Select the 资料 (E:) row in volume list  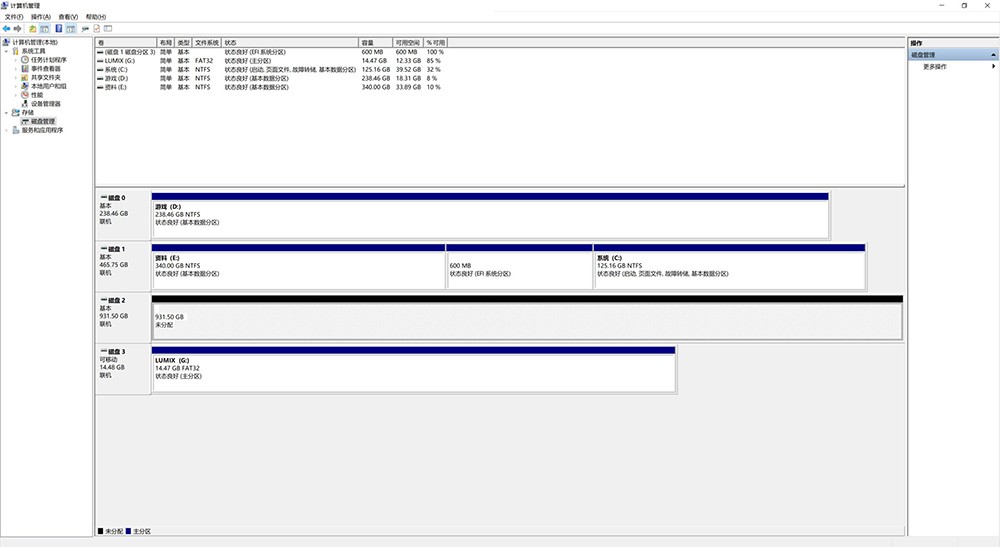tap(270, 87)
